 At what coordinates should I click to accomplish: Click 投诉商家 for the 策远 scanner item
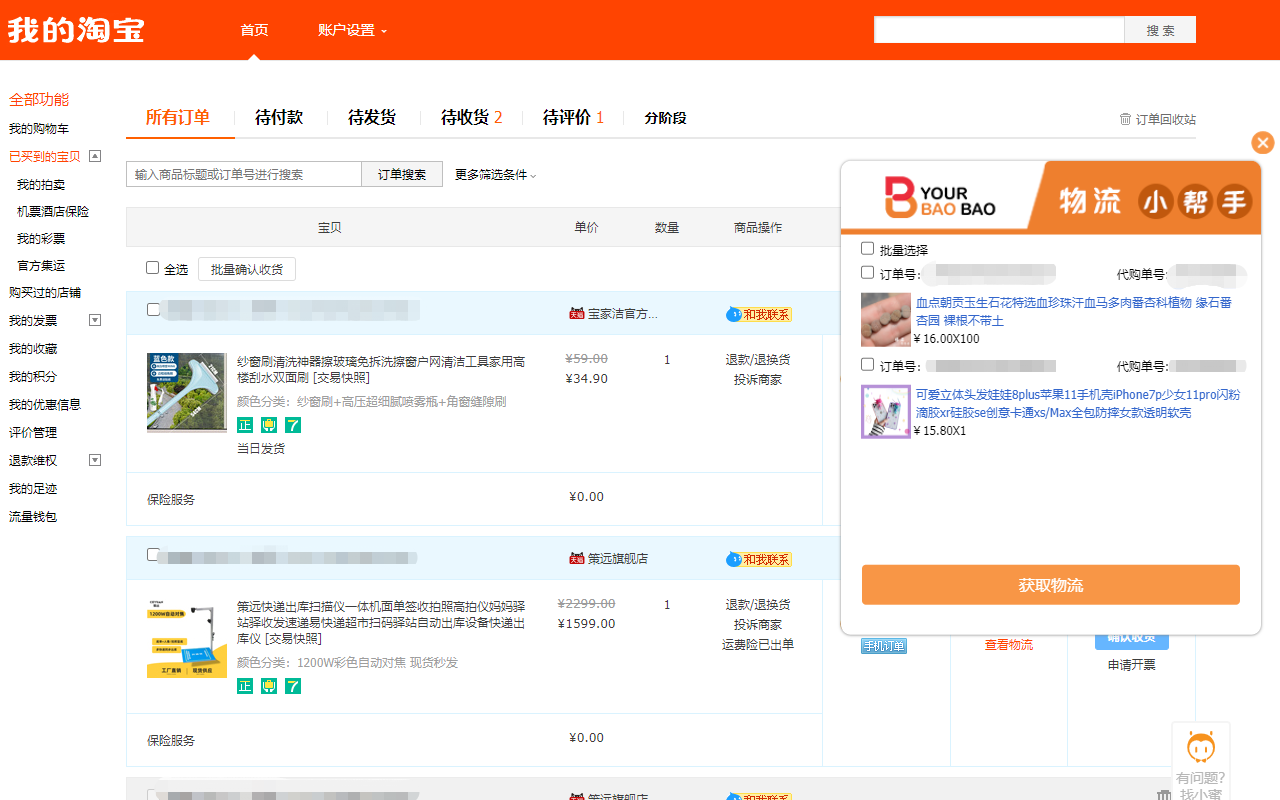758,625
